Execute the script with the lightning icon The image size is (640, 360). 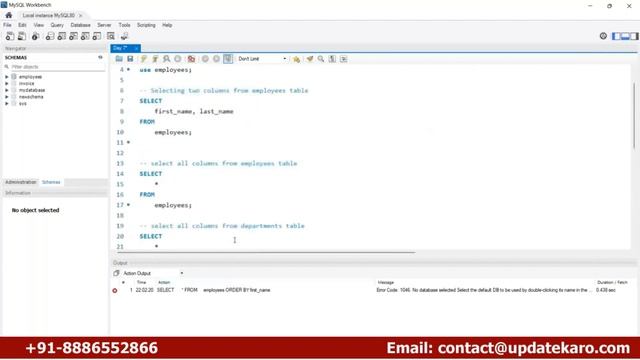[144, 59]
